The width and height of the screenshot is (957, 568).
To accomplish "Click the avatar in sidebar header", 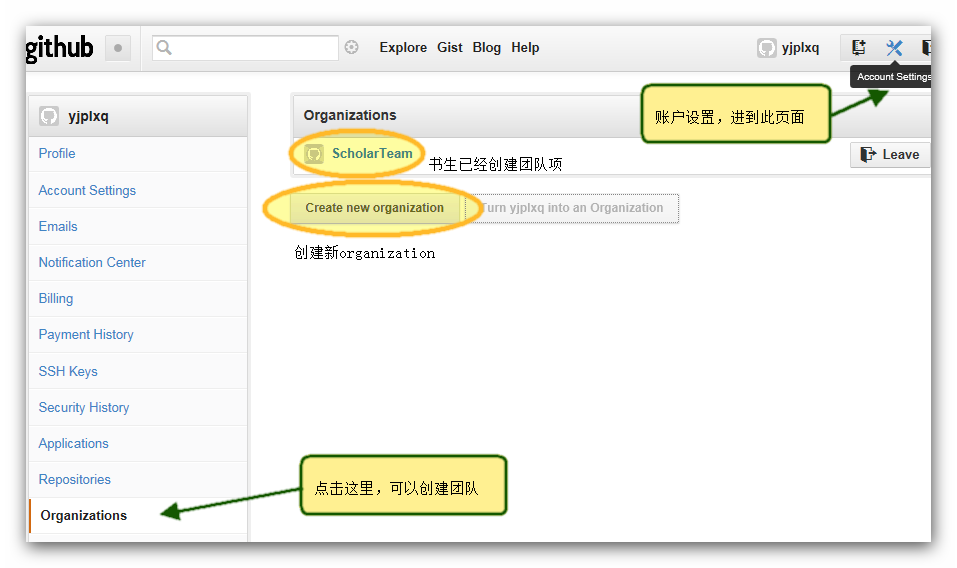I will point(49,116).
